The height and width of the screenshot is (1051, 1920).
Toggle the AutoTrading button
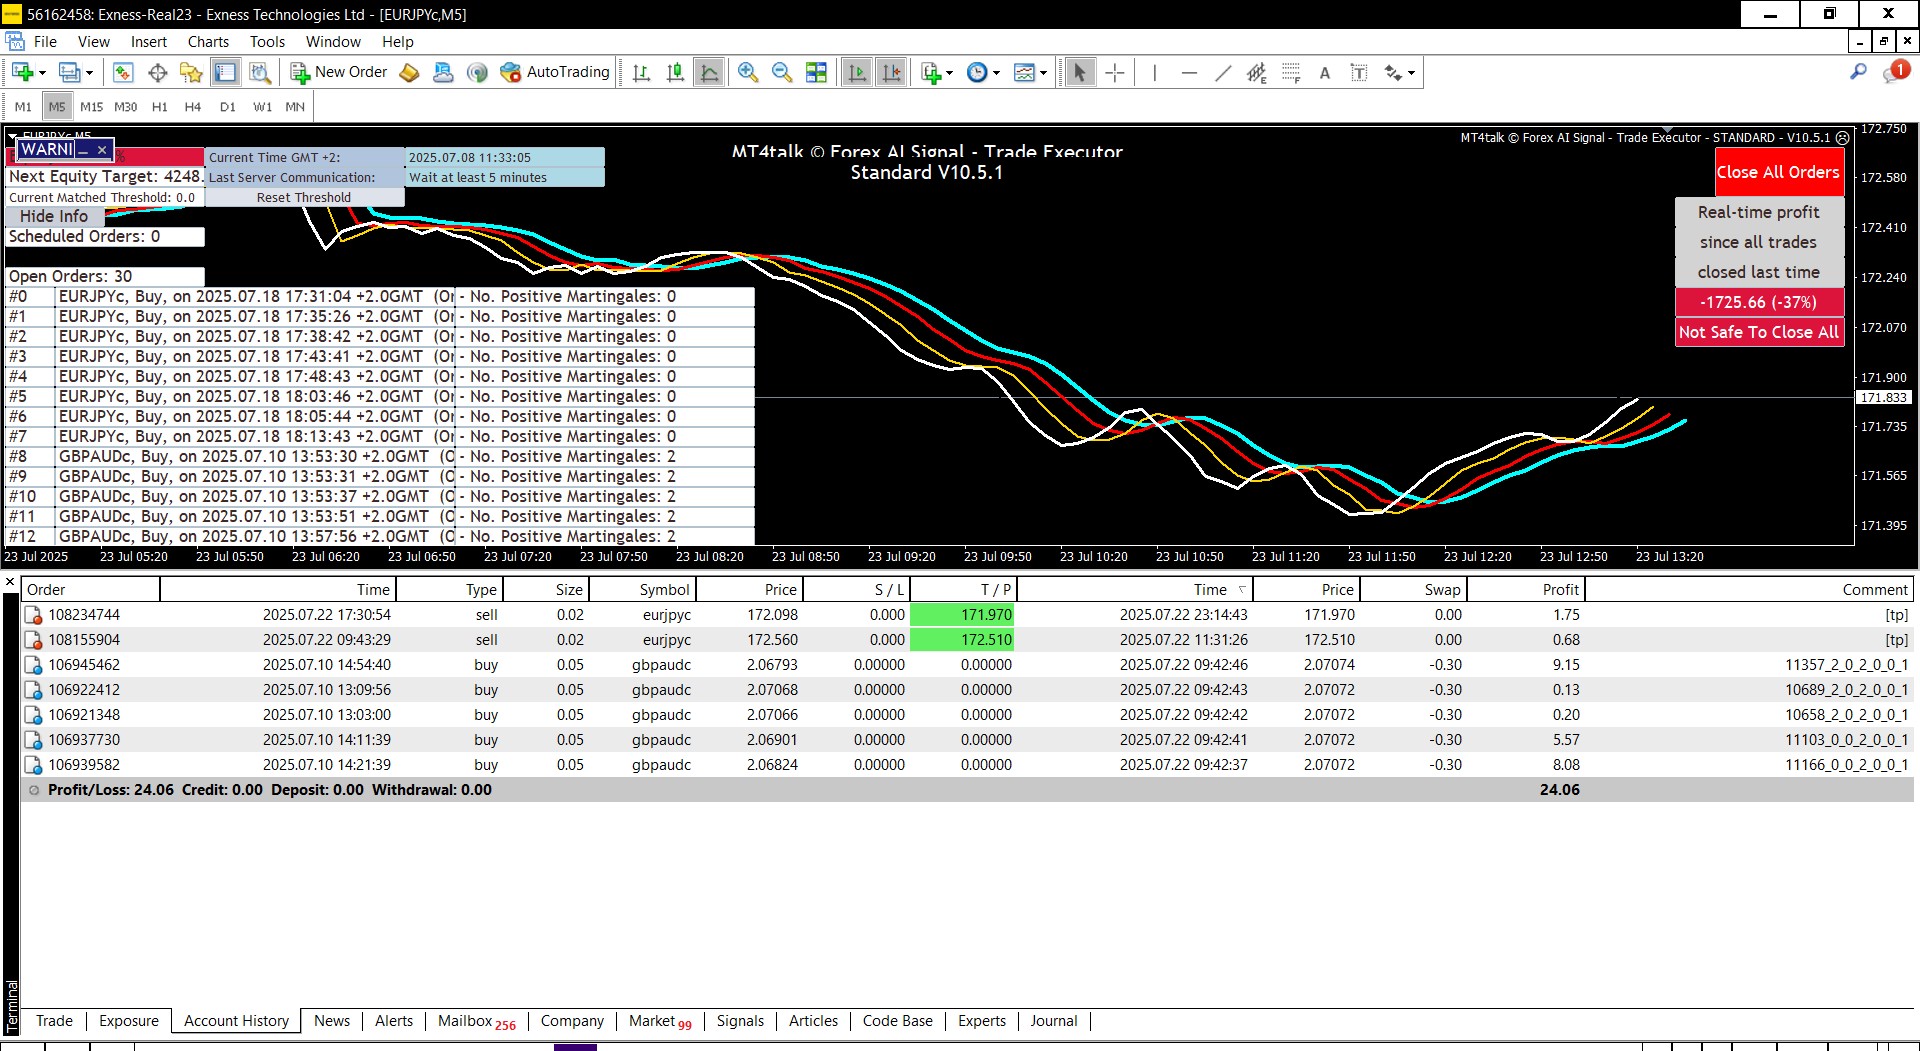coord(555,72)
